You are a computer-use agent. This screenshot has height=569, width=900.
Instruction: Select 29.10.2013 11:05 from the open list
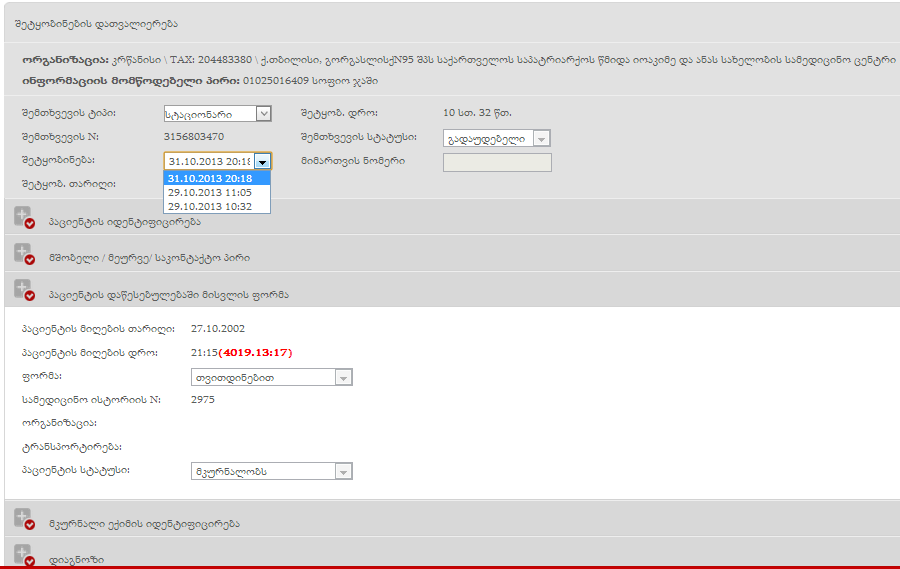tap(216, 192)
